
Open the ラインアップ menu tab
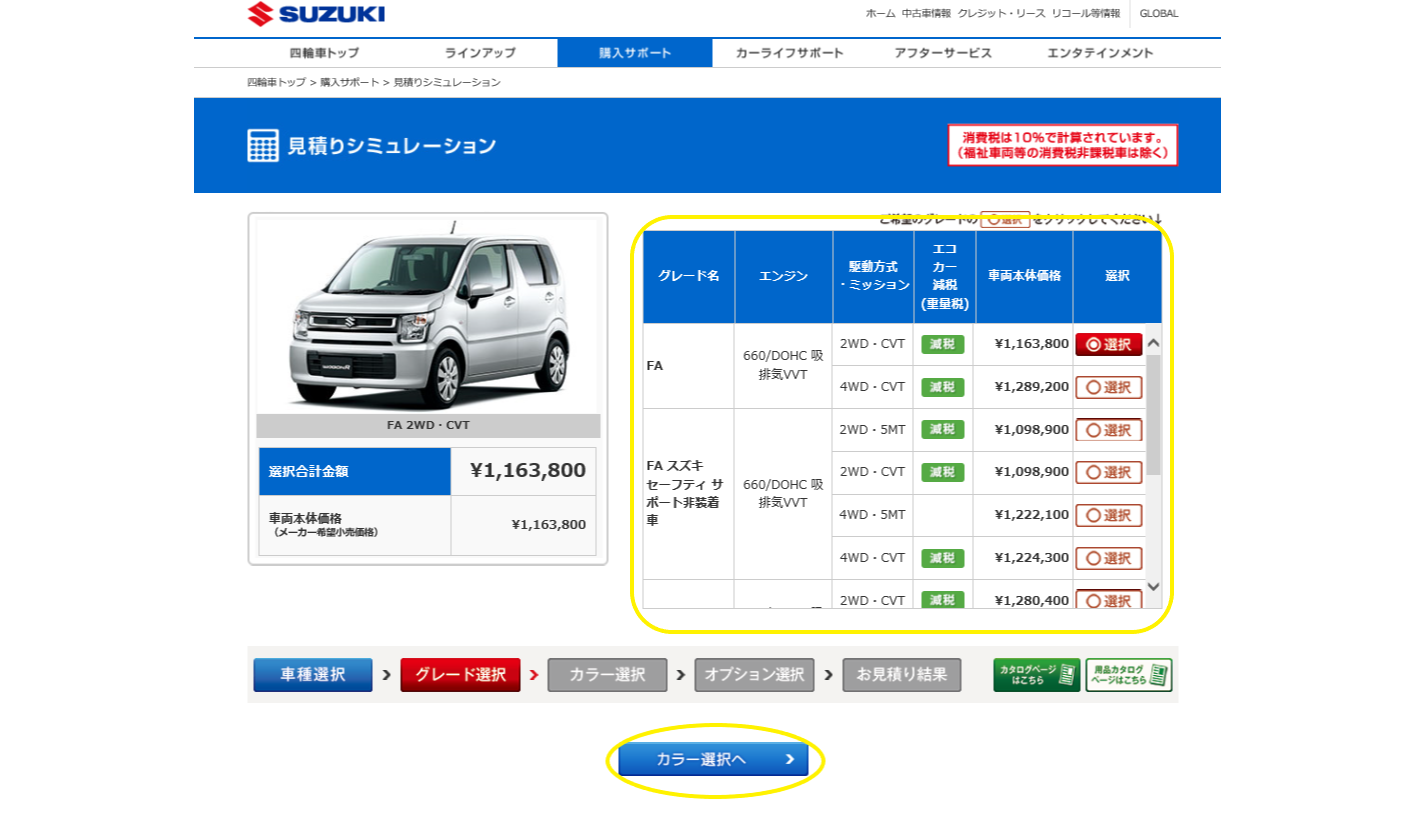pos(480,53)
